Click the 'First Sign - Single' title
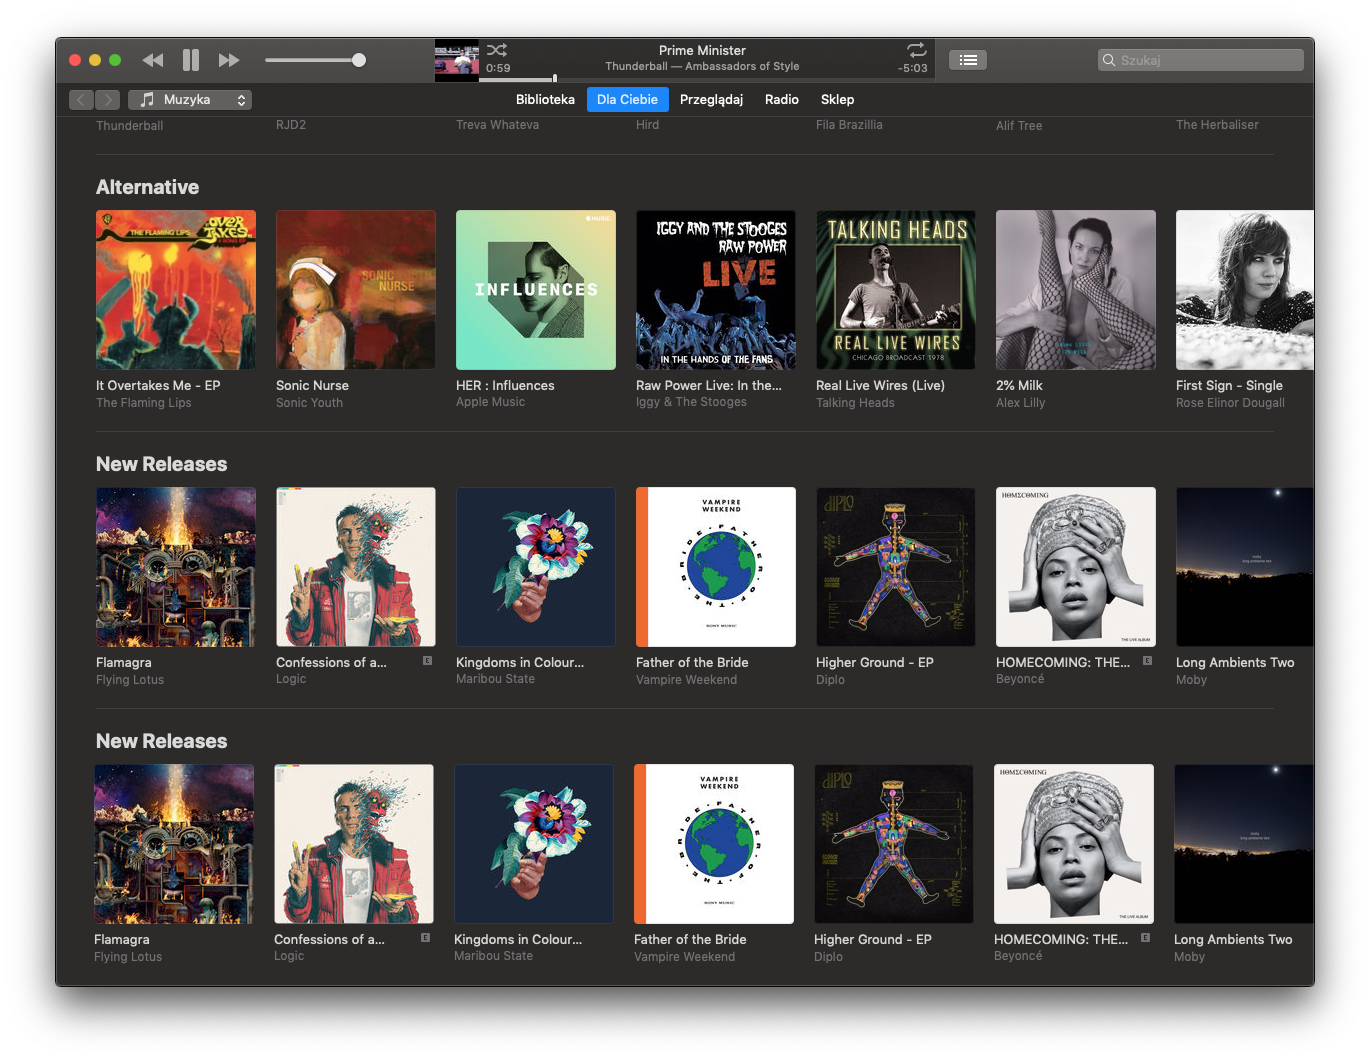The height and width of the screenshot is (1060, 1370). [x=1229, y=385]
